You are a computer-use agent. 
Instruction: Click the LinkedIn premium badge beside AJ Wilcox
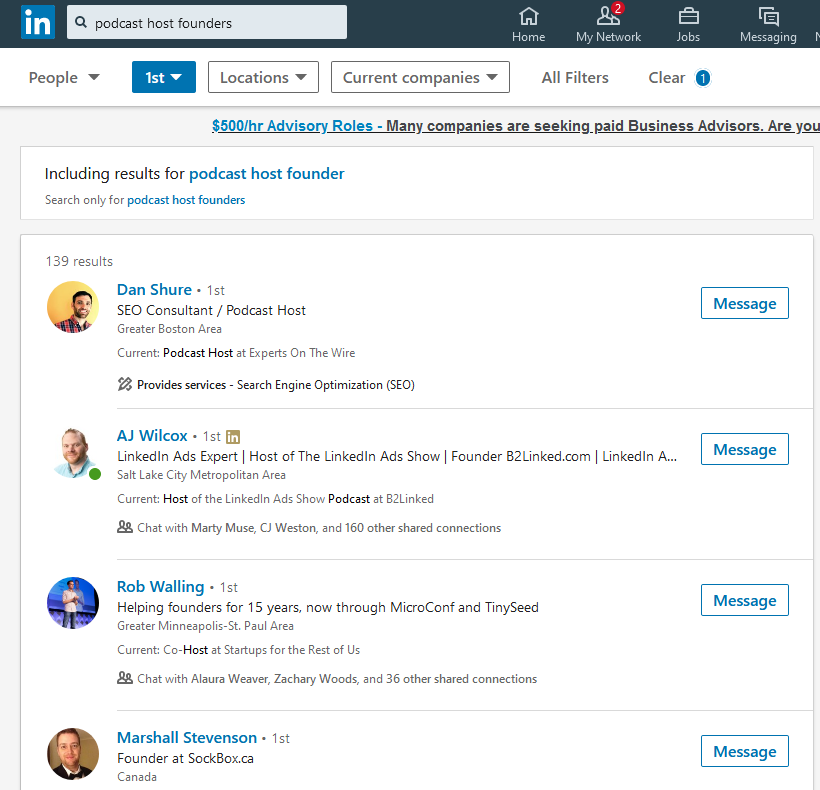[x=233, y=437]
